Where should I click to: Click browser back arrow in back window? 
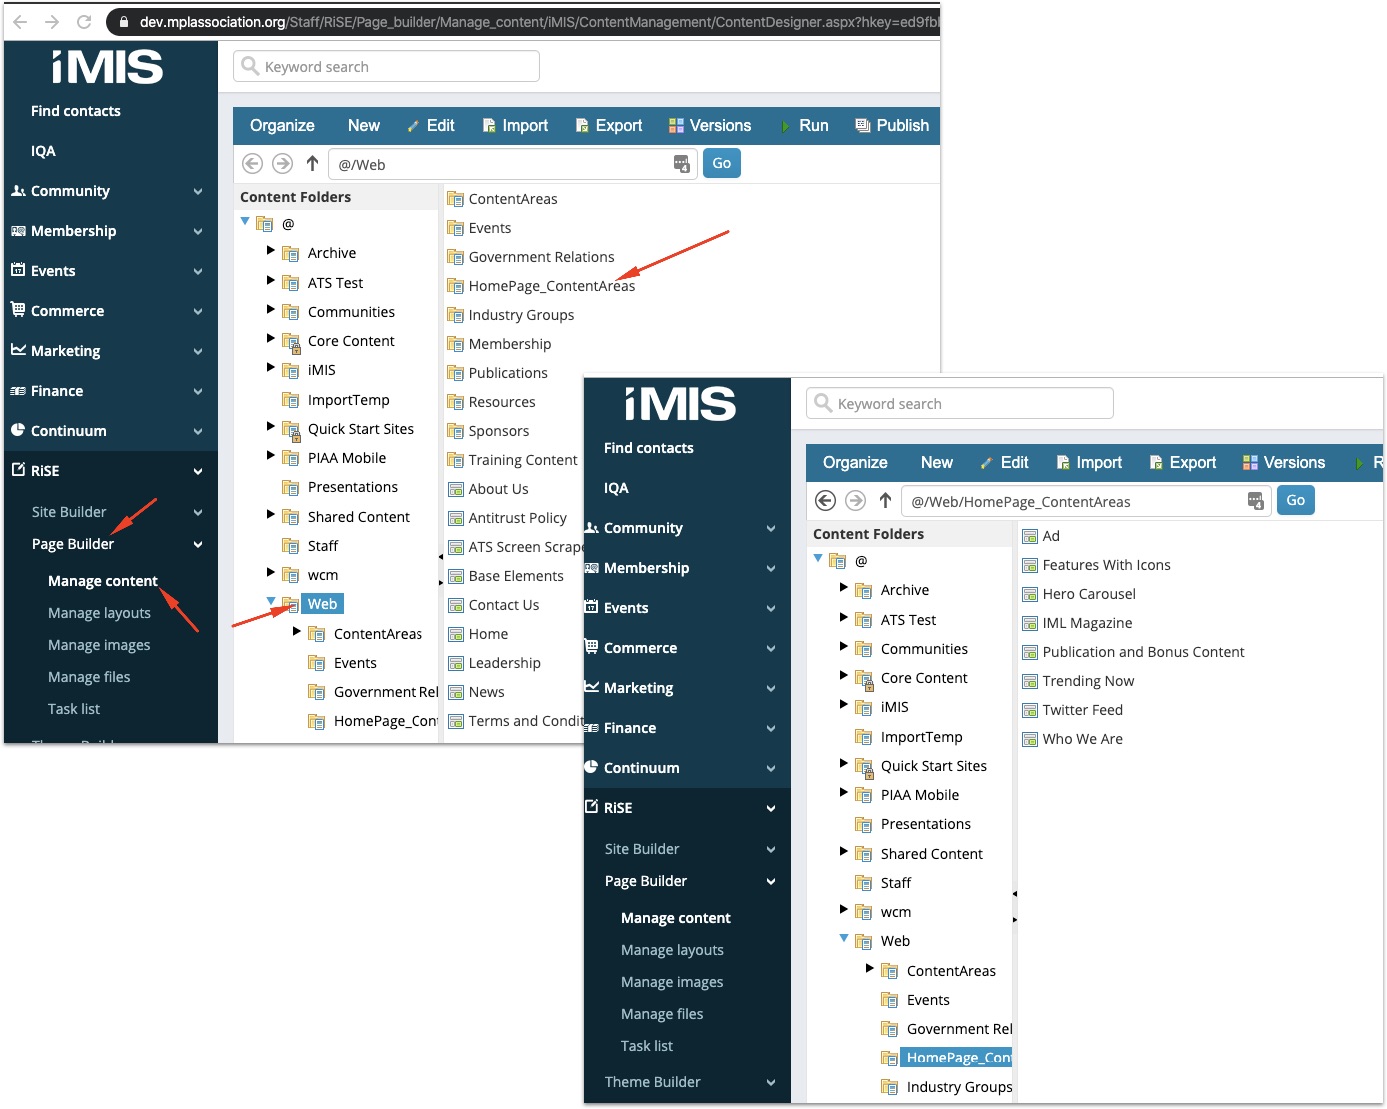pyautogui.click(x=20, y=21)
